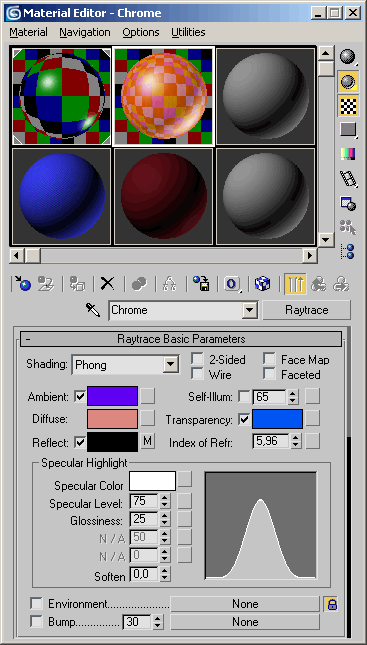The image size is (367, 645).
Task: Enable the Self-Illum checkbox
Action: pos(244,397)
